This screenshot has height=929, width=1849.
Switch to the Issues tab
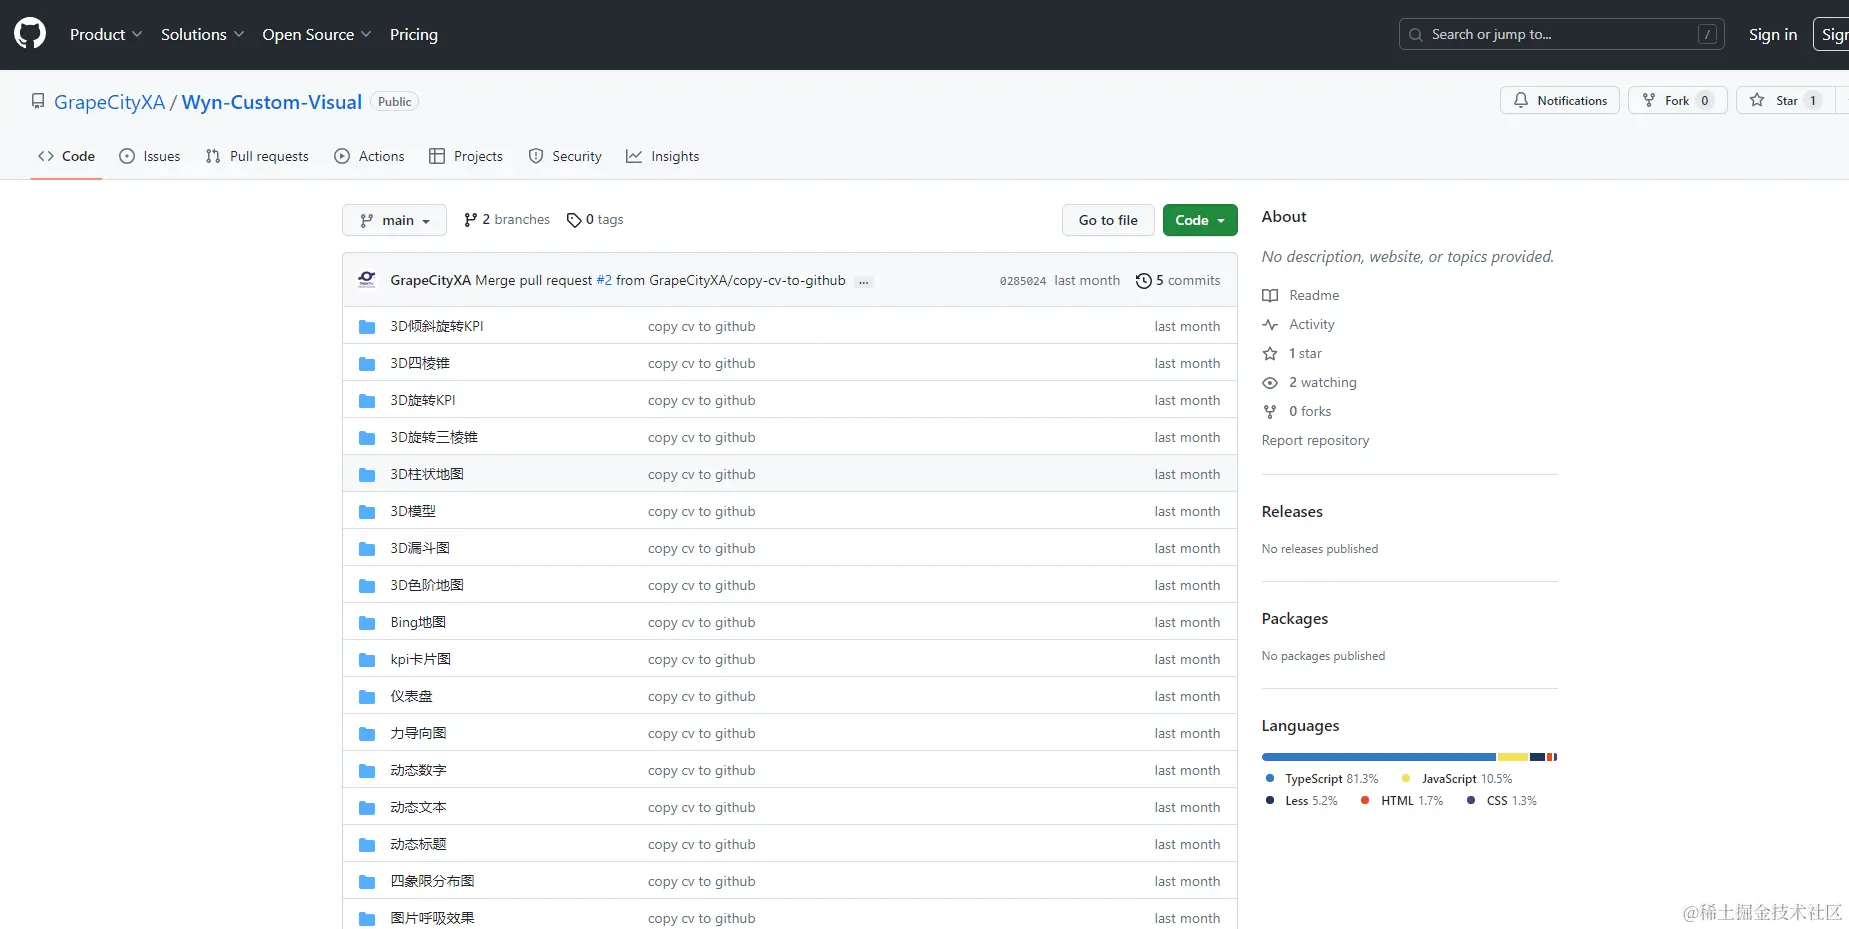[x=150, y=156]
